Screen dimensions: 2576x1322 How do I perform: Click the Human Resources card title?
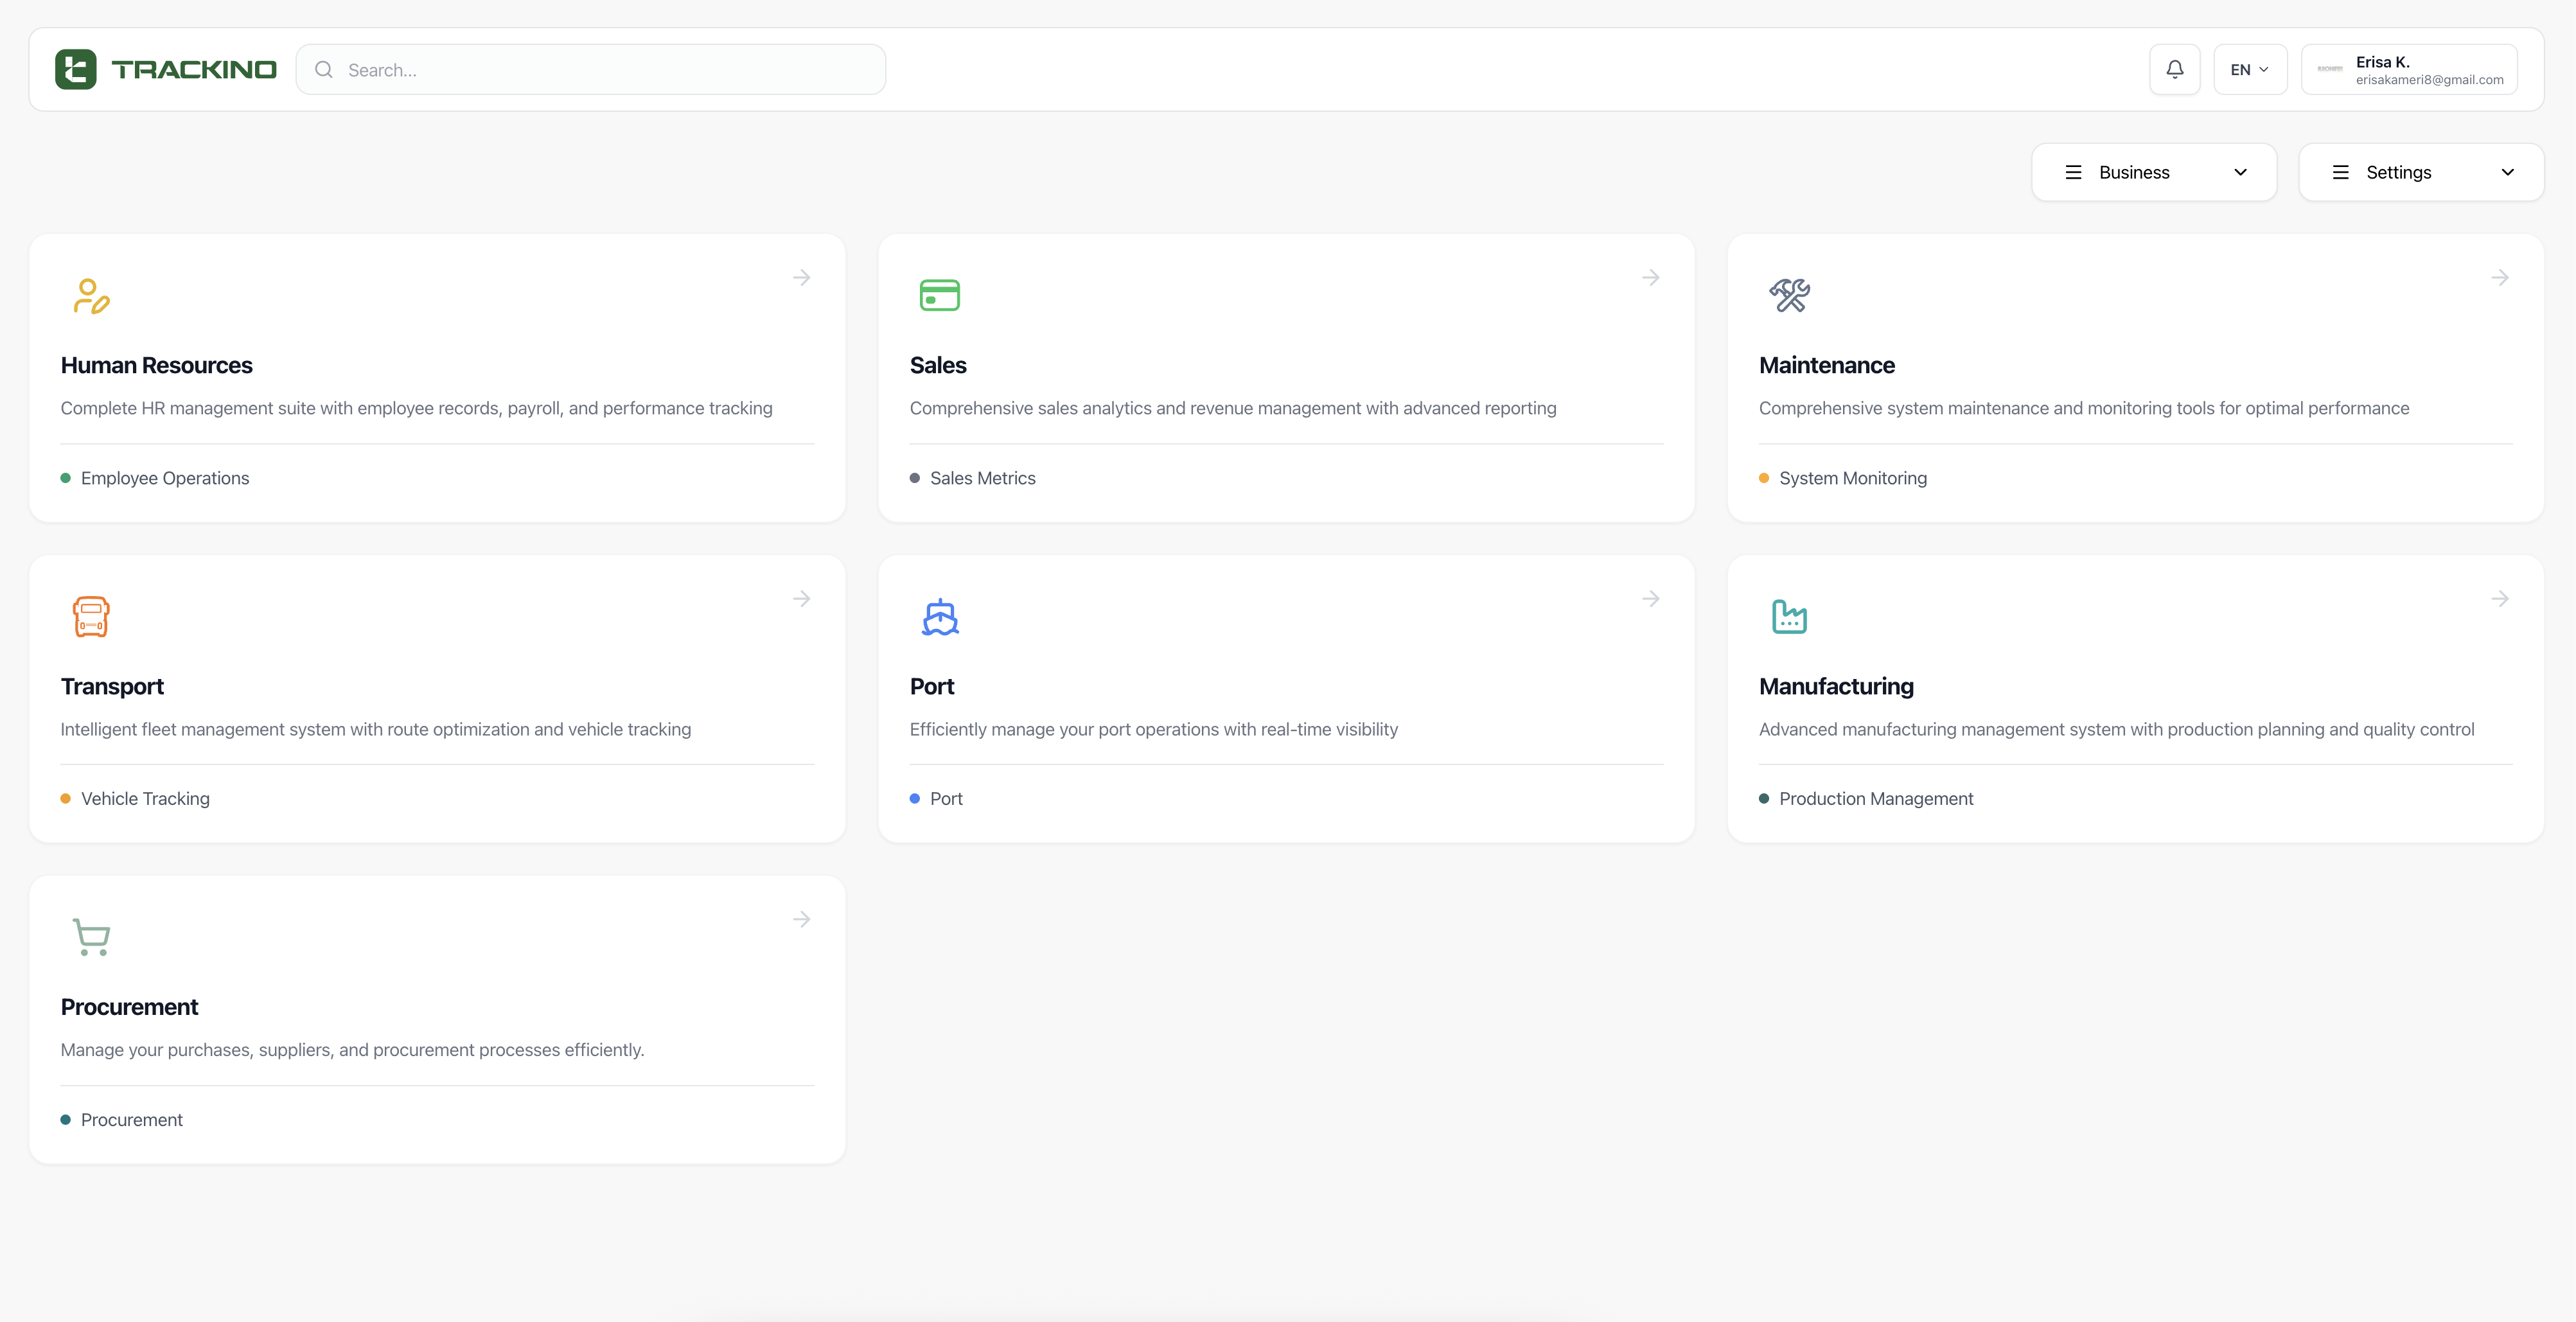coord(156,365)
